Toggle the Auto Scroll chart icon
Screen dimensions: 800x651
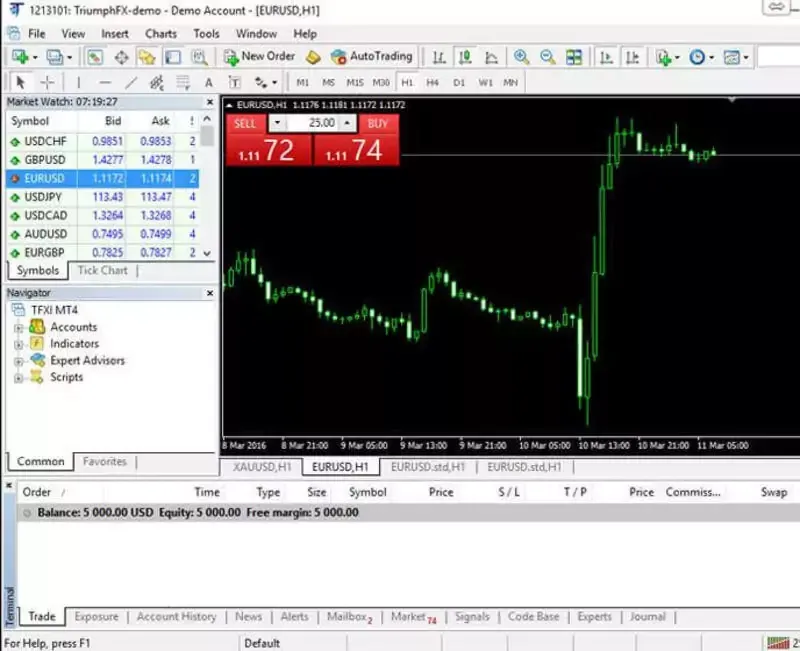[606, 57]
